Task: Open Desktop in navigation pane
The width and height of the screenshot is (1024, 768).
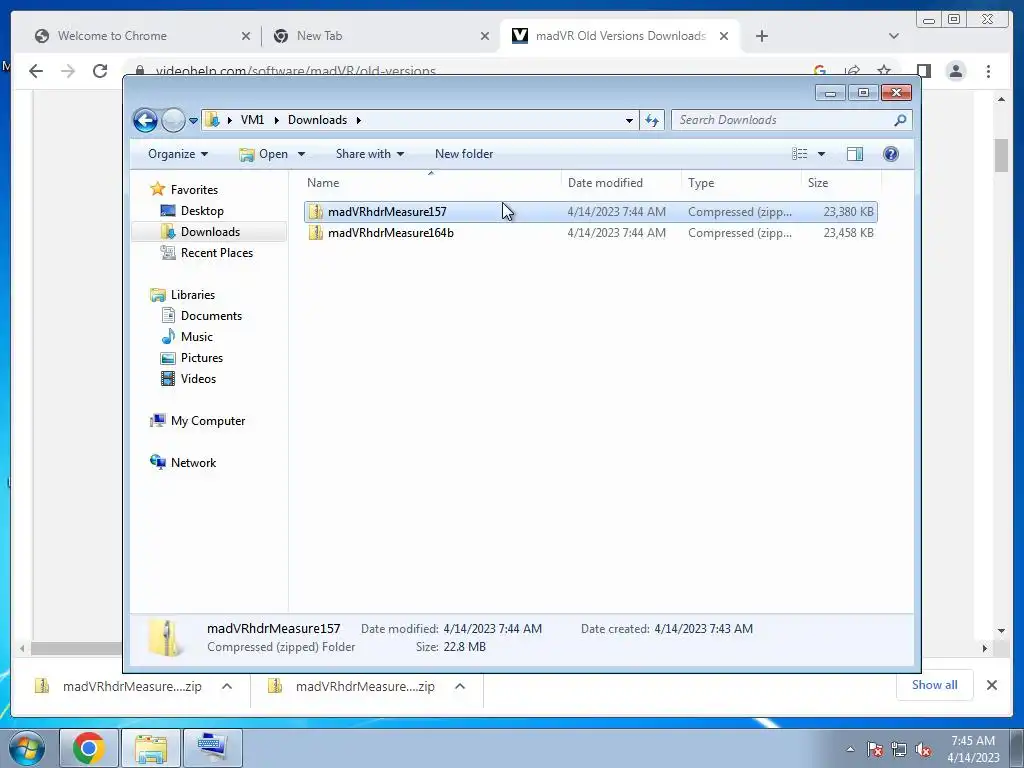Action: click(202, 211)
